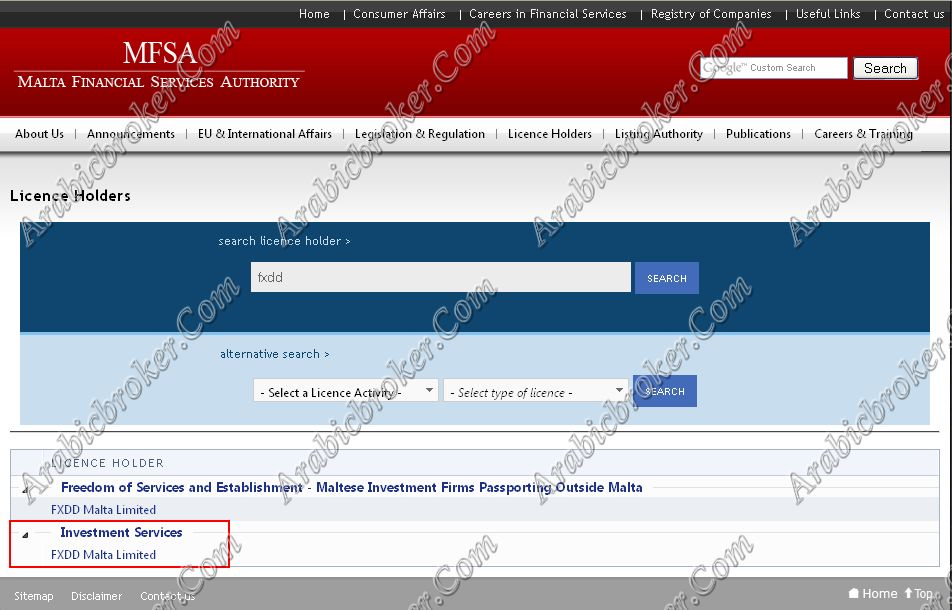Collapse the Freedom of Services and Establishment group

[25, 489]
